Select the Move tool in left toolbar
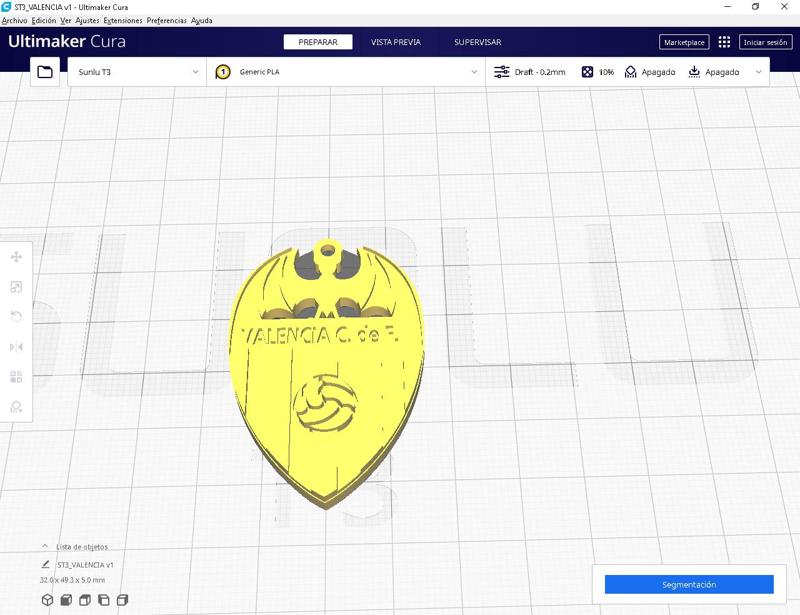The width and height of the screenshot is (800, 615). [x=16, y=257]
